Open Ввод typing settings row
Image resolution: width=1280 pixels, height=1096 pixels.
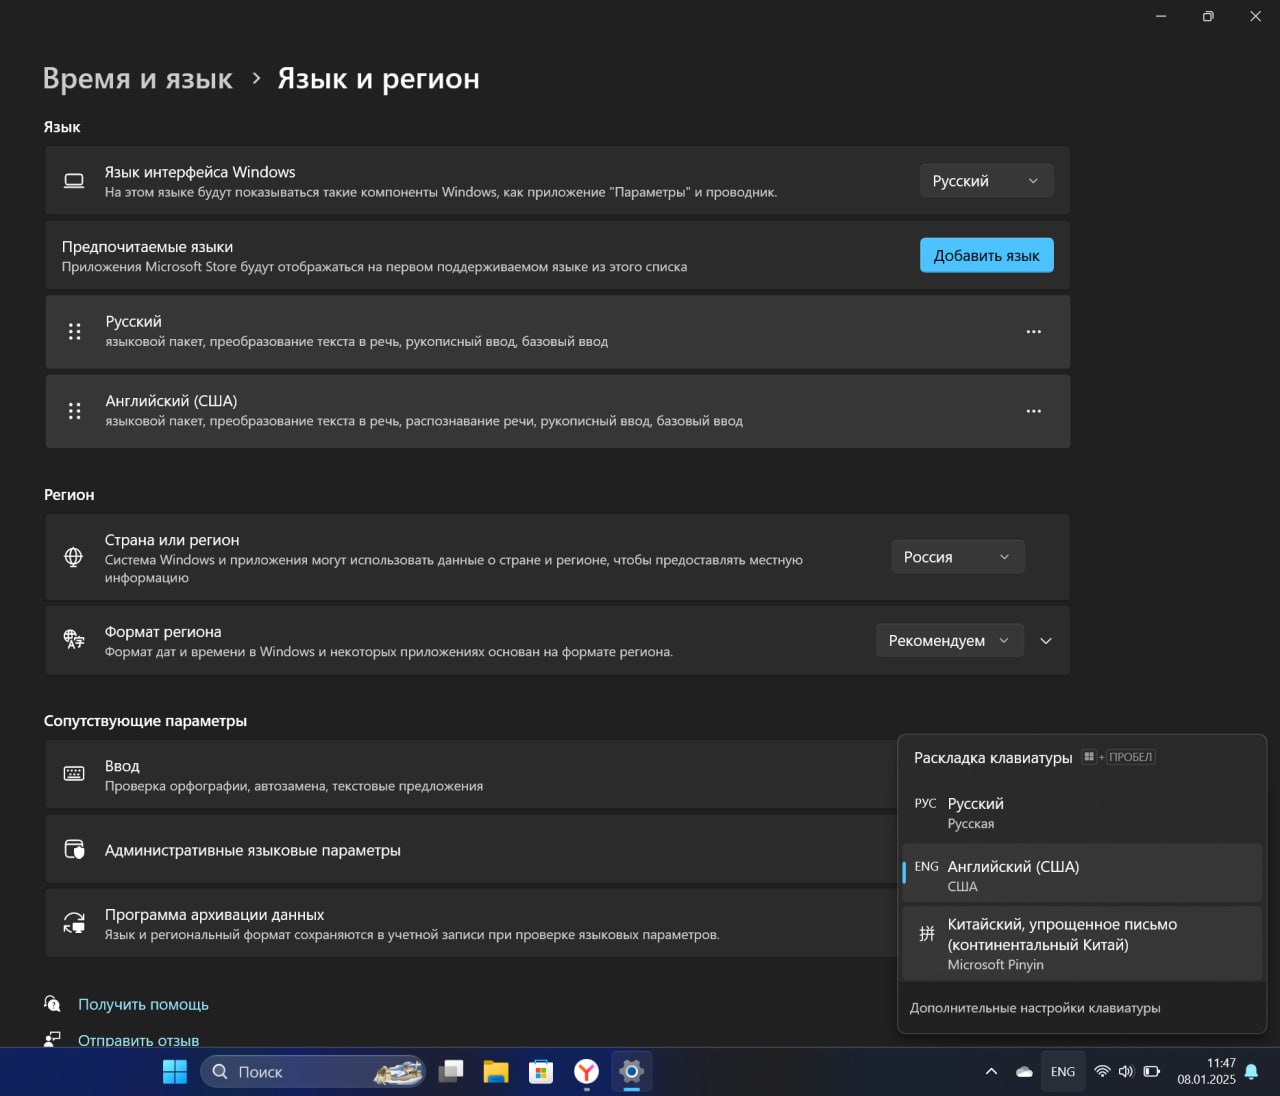pos(470,775)
